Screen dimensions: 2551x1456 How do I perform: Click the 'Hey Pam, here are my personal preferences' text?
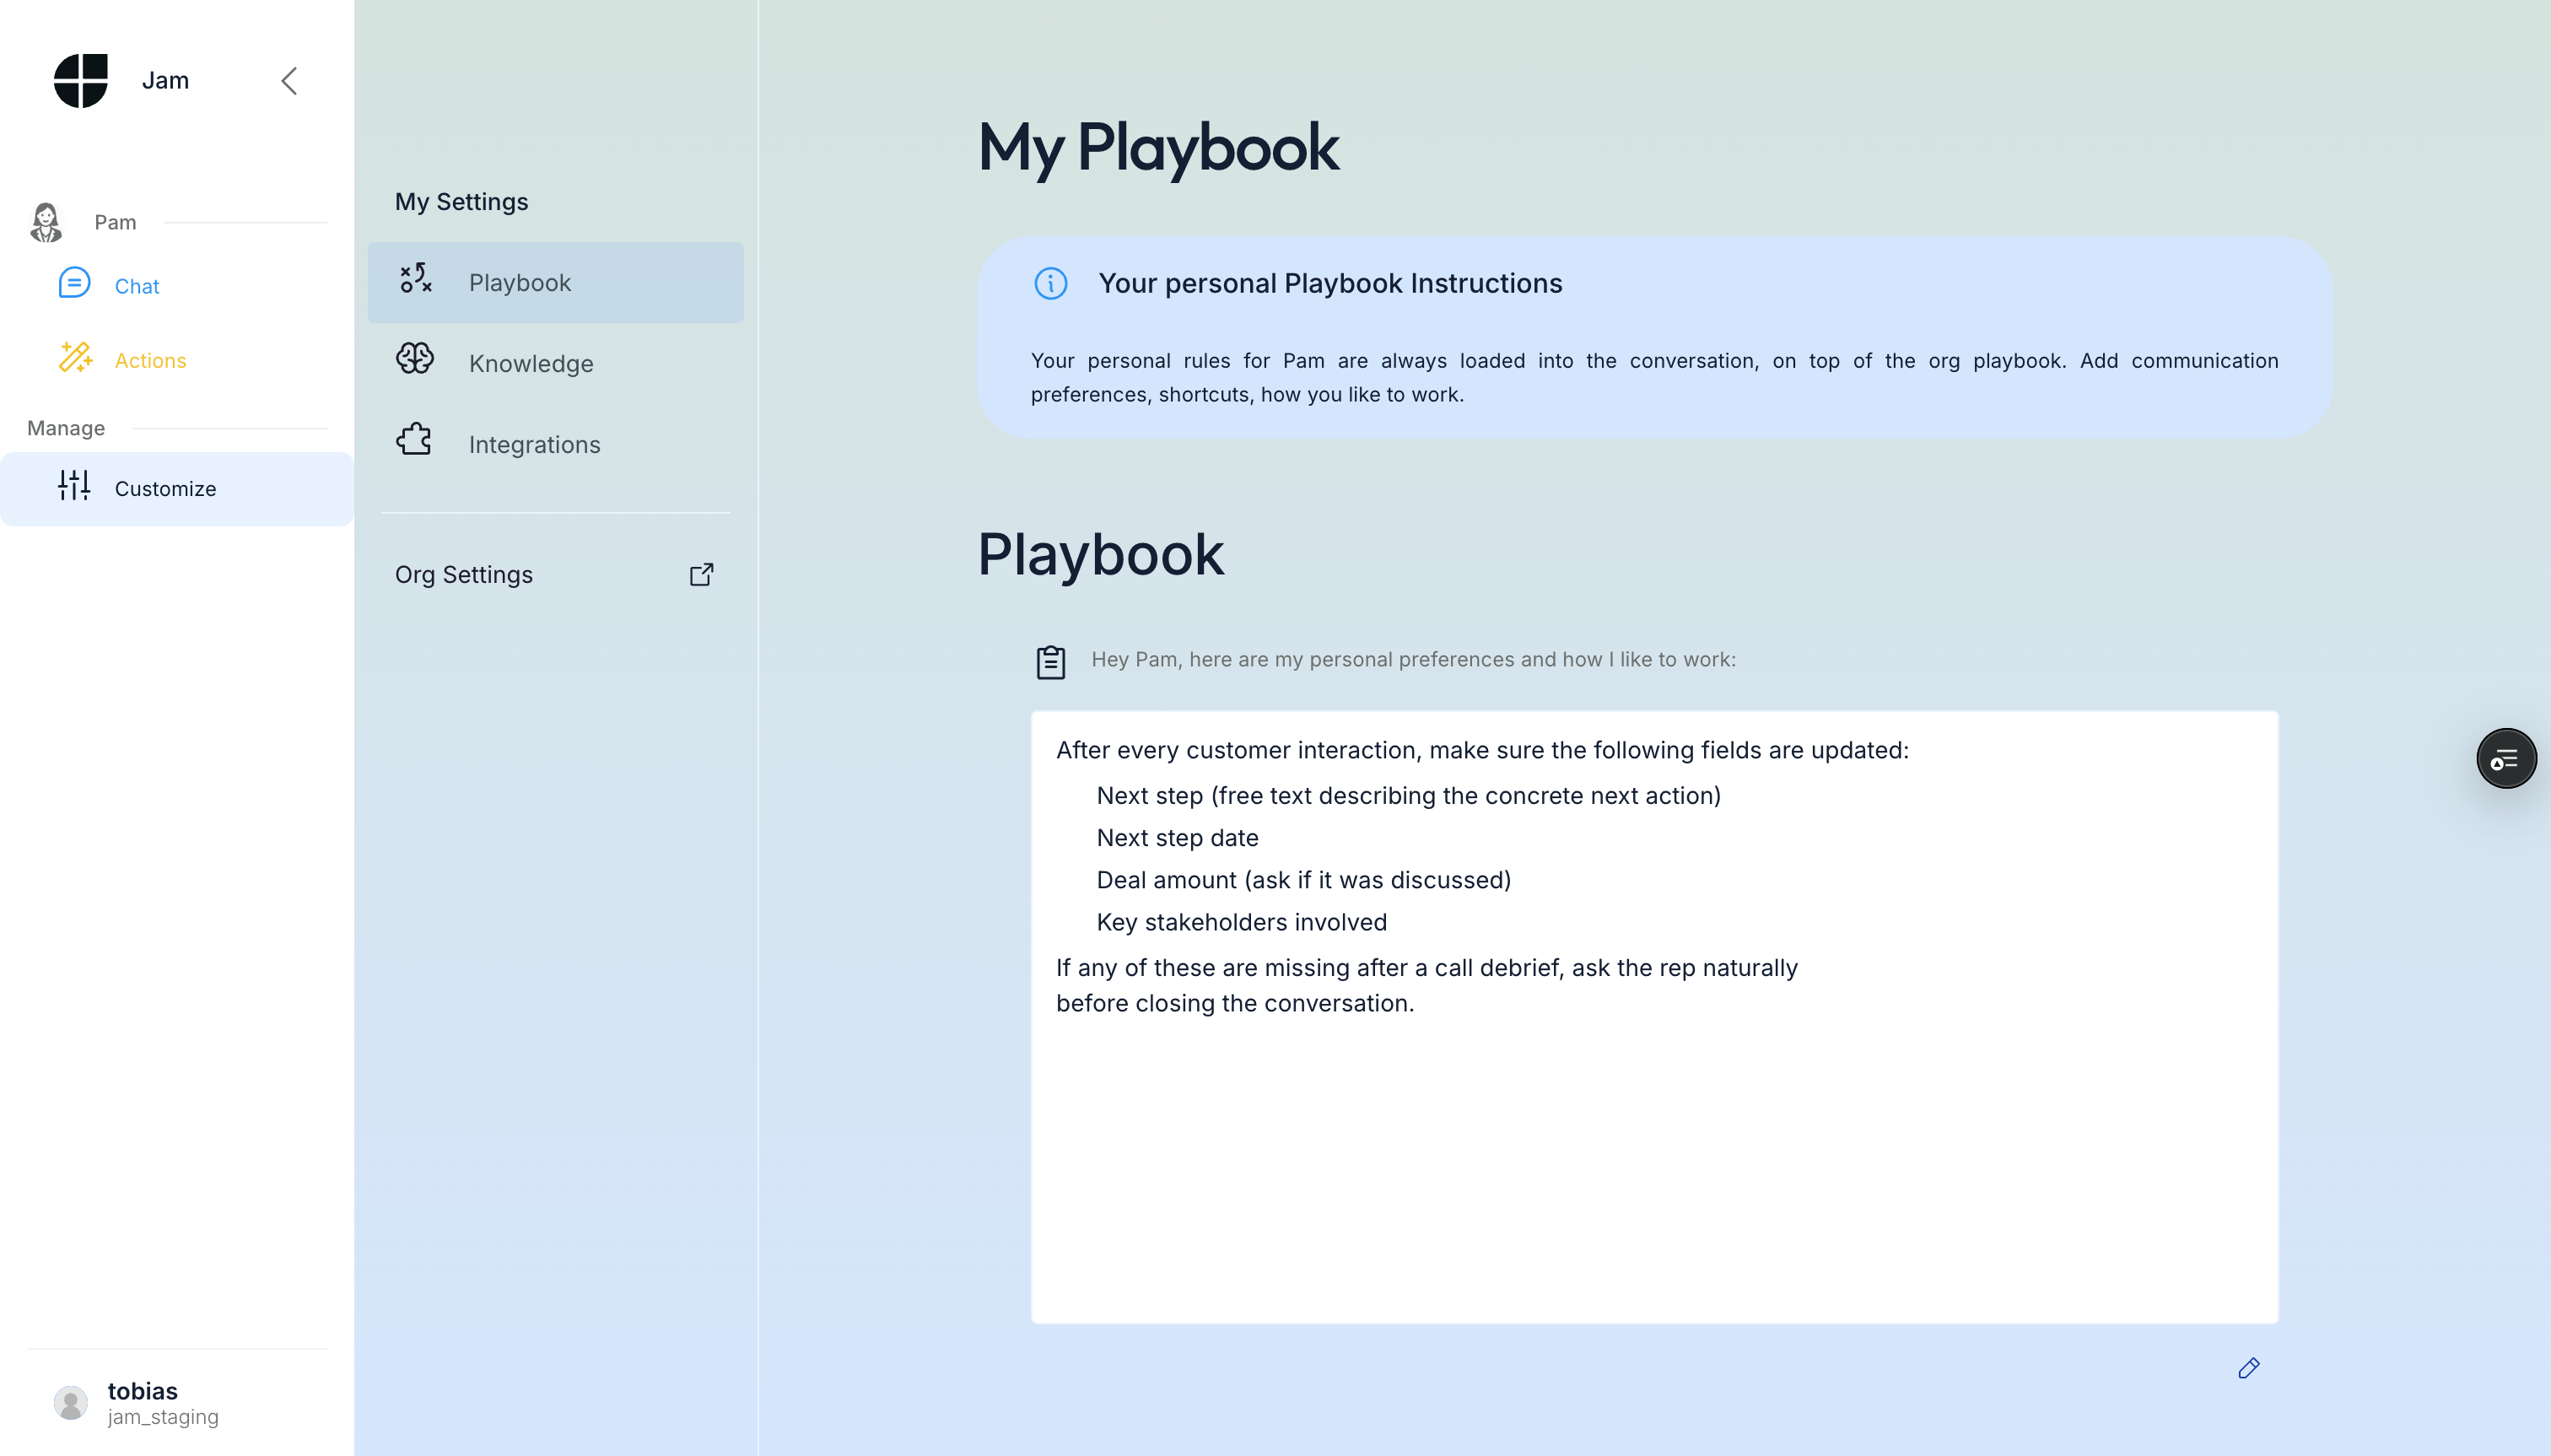point(1413,659)
